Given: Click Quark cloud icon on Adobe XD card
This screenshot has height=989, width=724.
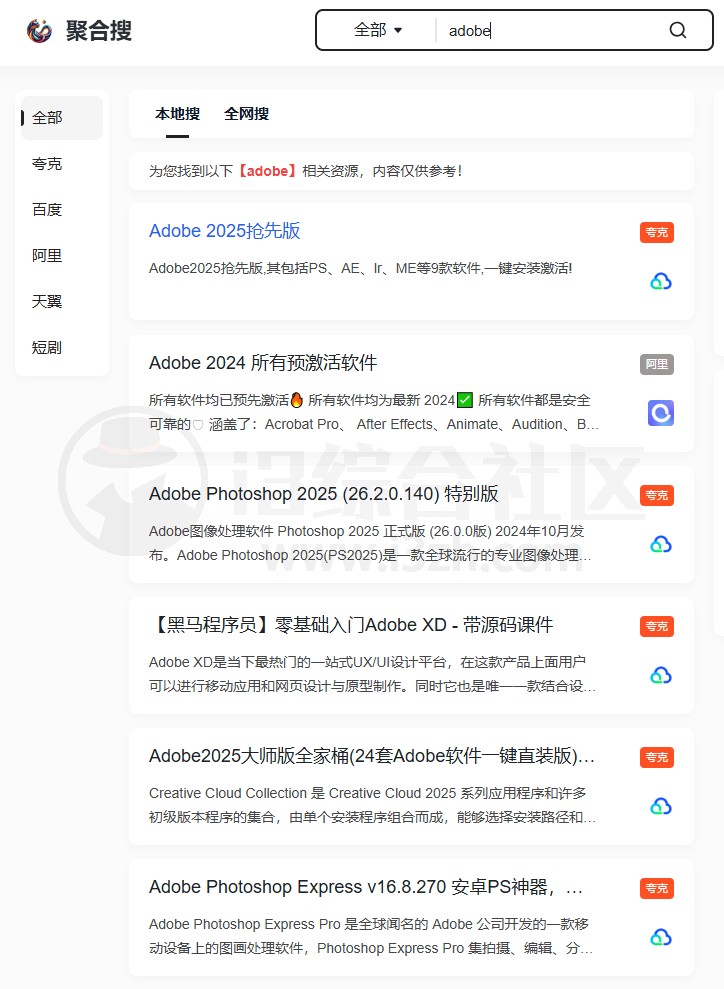Looking at the screenshot, I should [660, 676].
